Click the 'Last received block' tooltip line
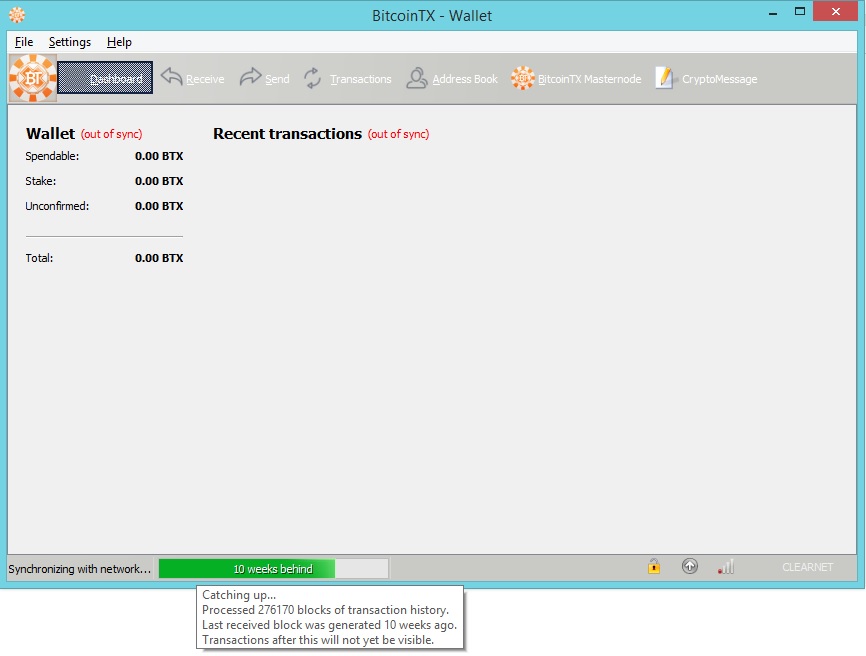 [330, 625]
